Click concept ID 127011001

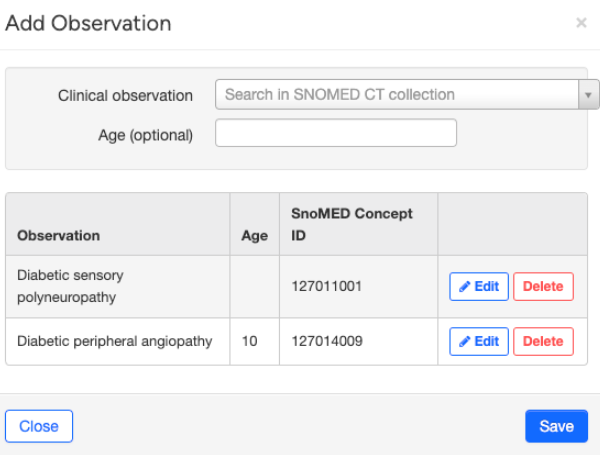326,286
